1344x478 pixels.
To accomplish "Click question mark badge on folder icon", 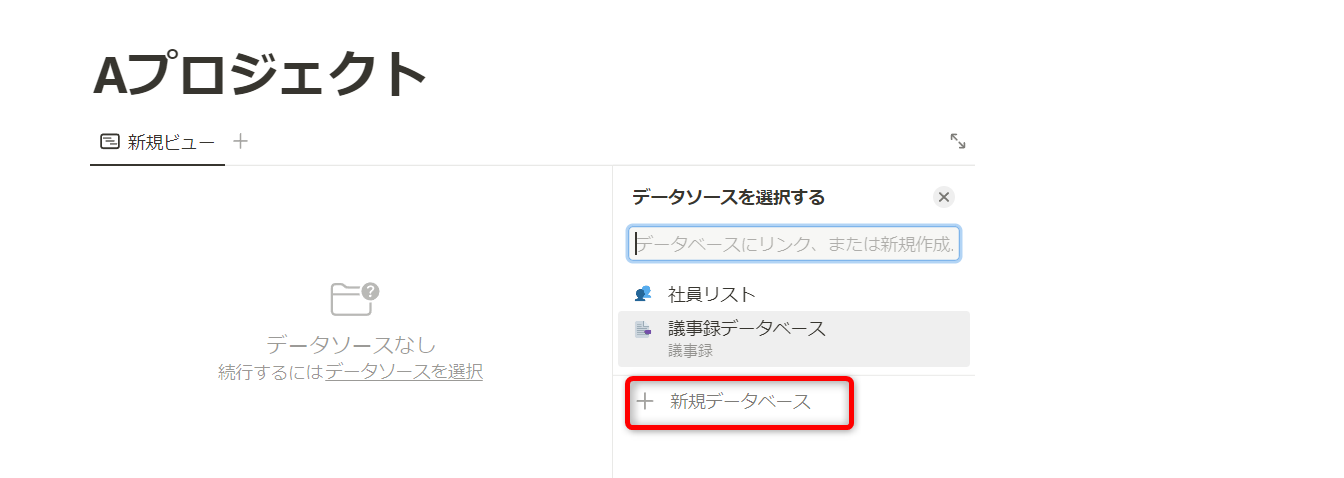I will coord(370,292).
